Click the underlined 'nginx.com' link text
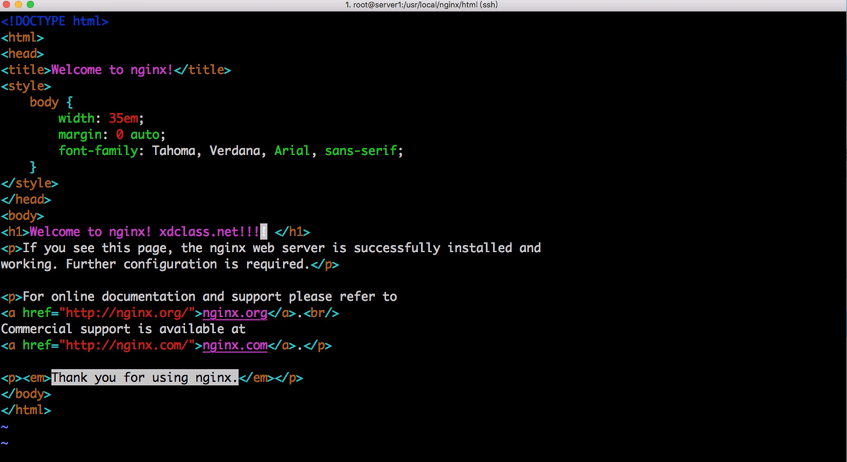The image size is (847, 462). [235, 345]
